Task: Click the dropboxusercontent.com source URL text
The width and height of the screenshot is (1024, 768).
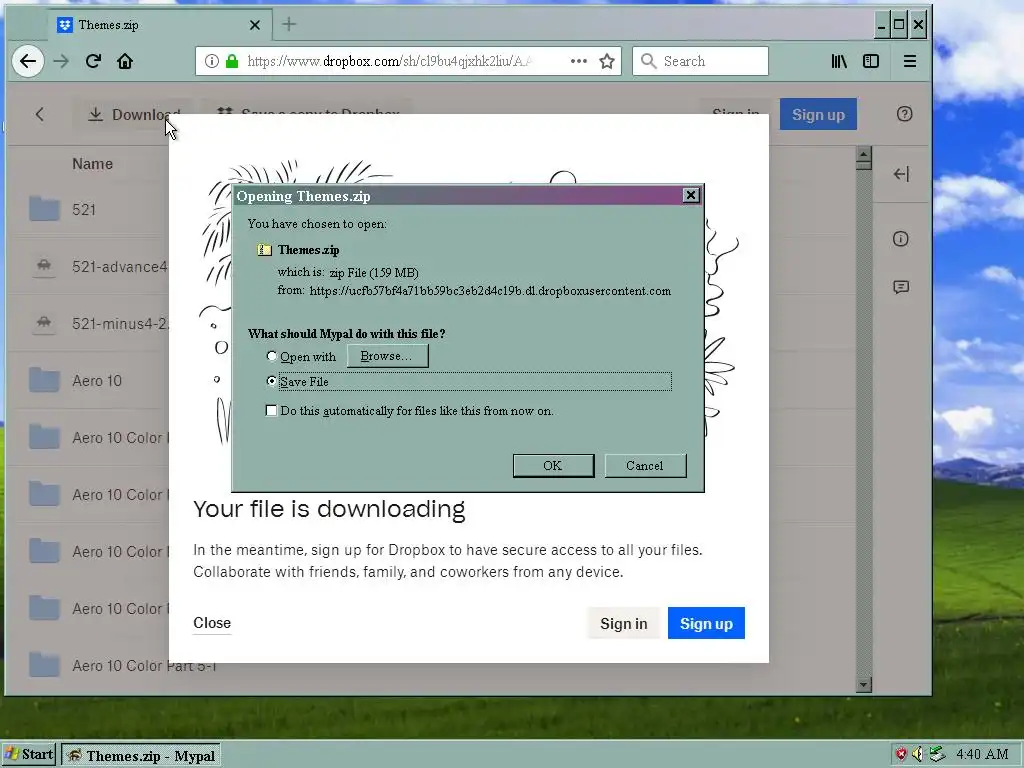Action: click(490, 291)
